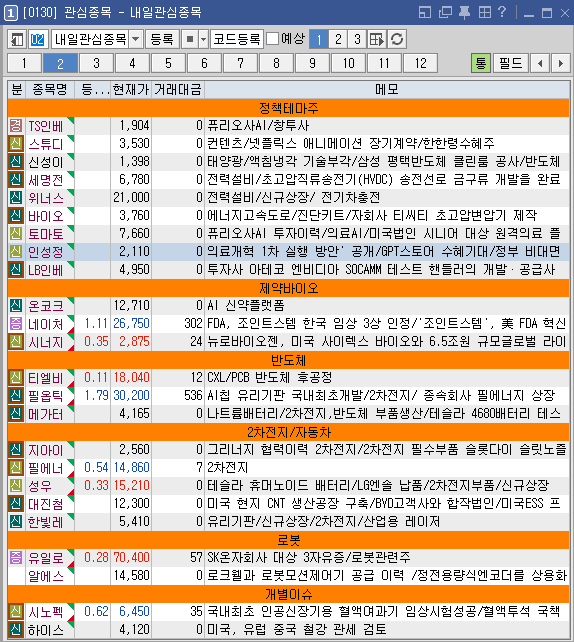Click the 신 badge icon next to 시노펙
Image resolution: width=574 pixels, height=642 pixels.
[16, 612]
